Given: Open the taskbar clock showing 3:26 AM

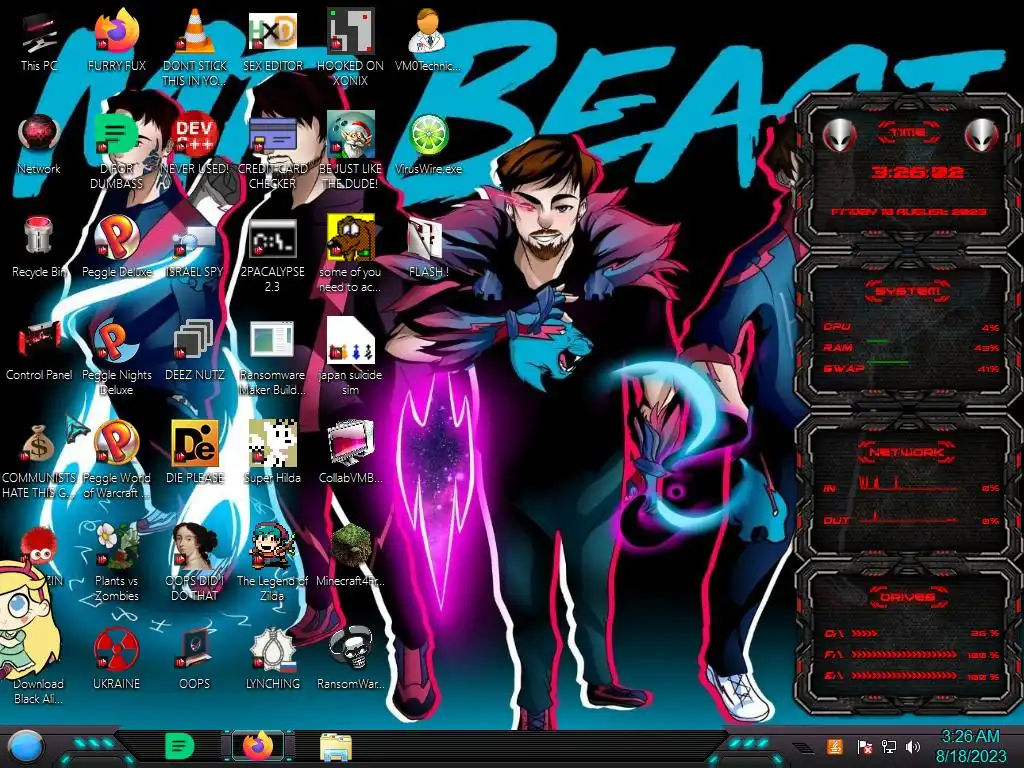Looking at the screenshot, I should click(x=970, y=746).
